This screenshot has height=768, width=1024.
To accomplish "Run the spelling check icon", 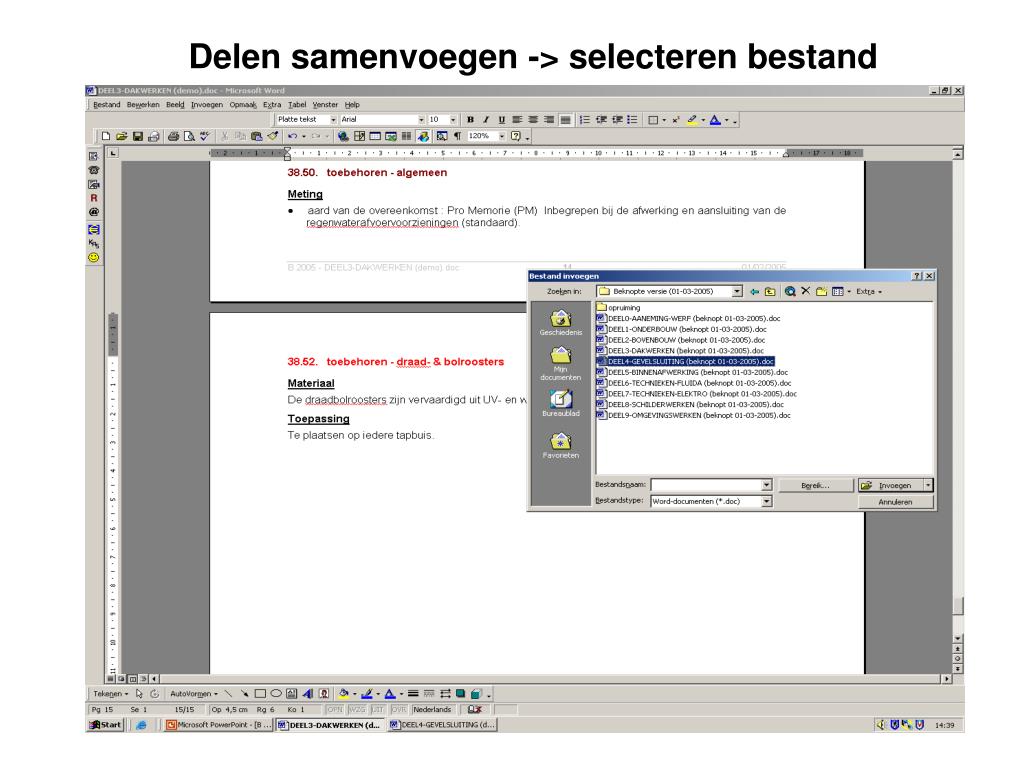I will point(204,136).
